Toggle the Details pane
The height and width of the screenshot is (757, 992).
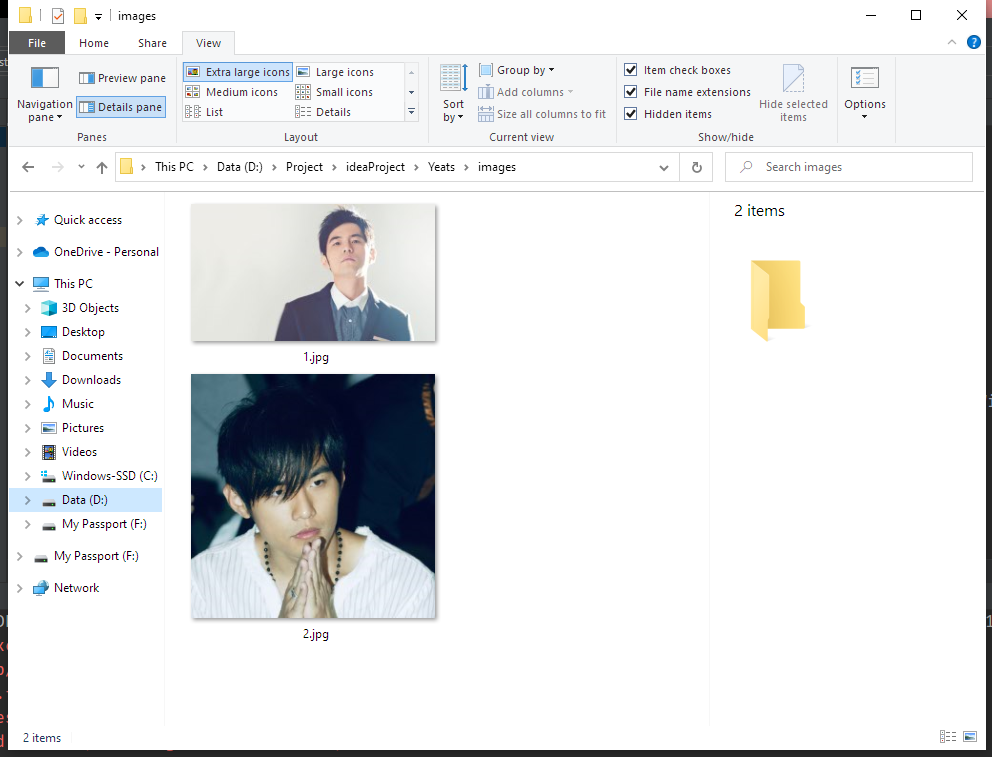coord(121,107)
